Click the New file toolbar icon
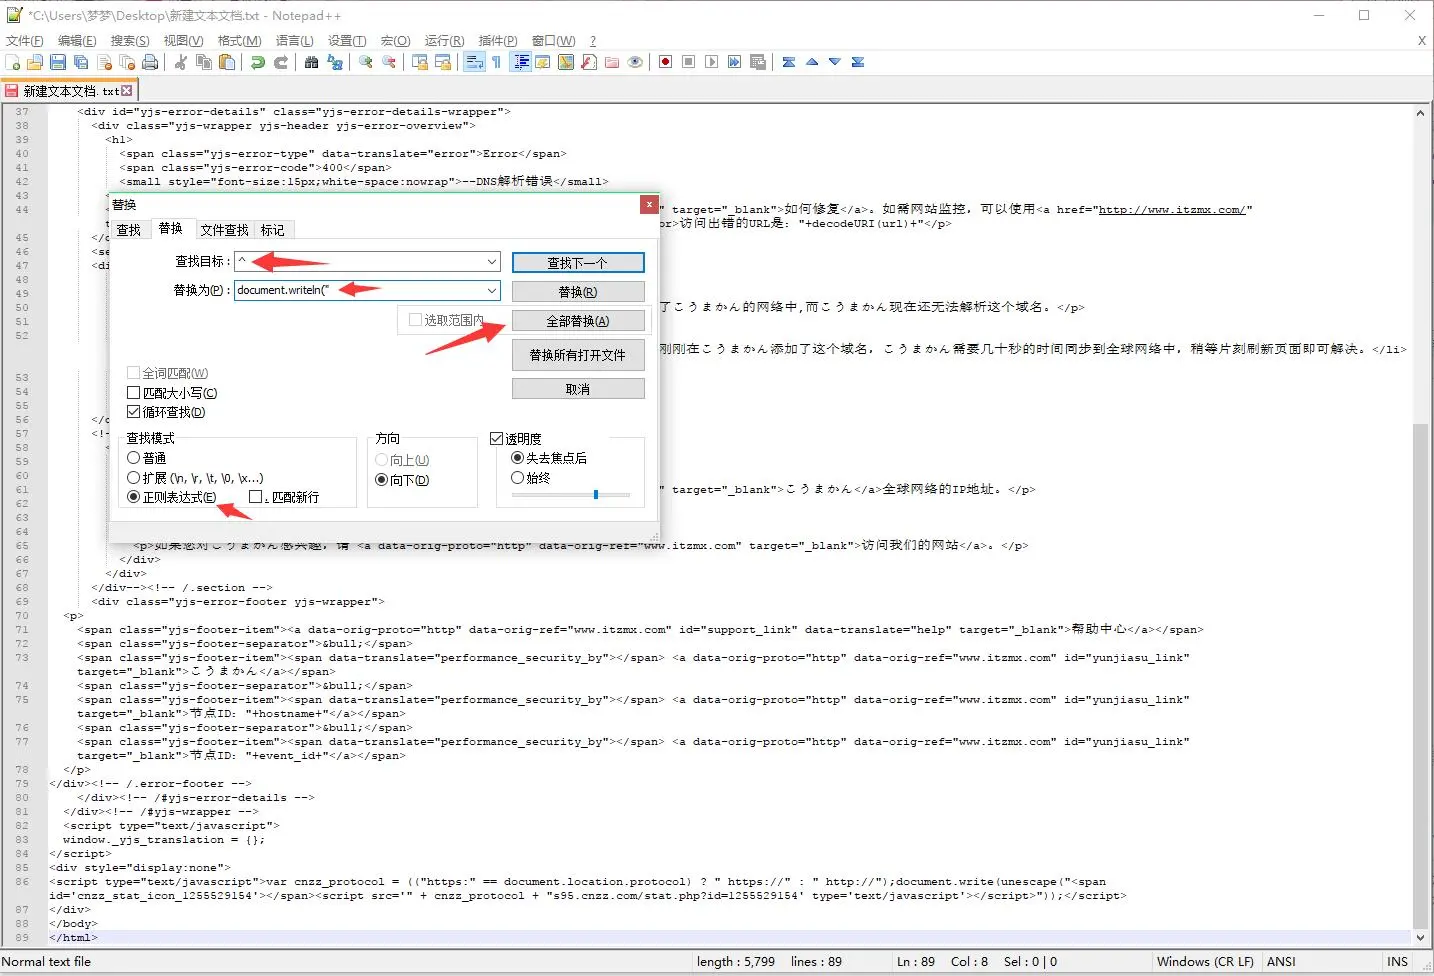Screen dimensions: 1434x976 (13, 62)
